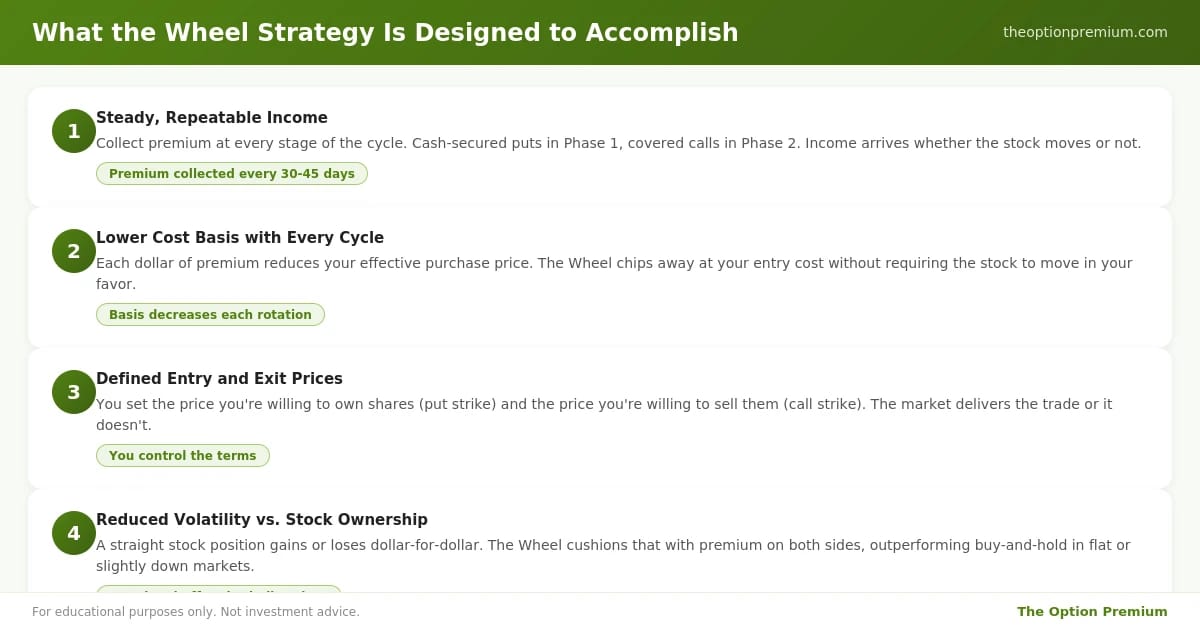Select 'Defined Entry and Exit Prices' heading
This screenshot has width=1200, height=630.
(219, 379)
